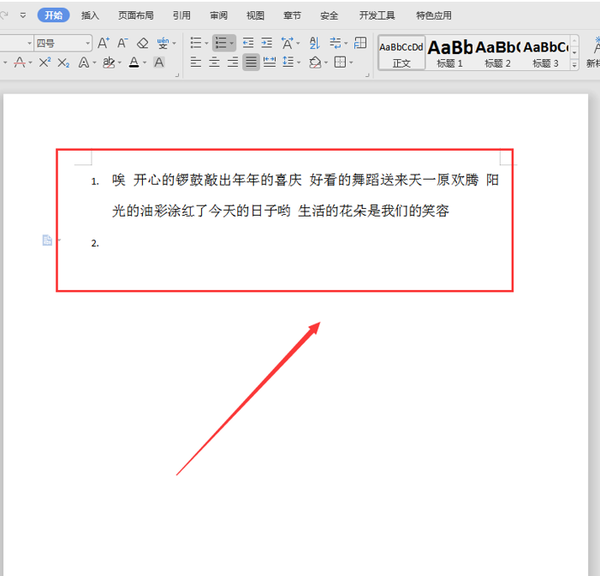Click the increase font size icon
This screenshot has width=600, height=576.
pos(103,43)
